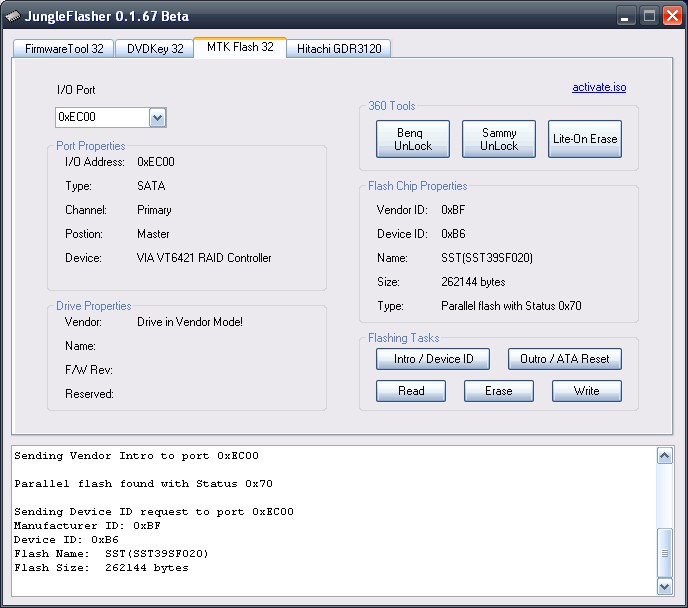Click the Port Properties I/O Address value '0xEC00'
This screenshot has height=608, width=688.
(156, 162)
